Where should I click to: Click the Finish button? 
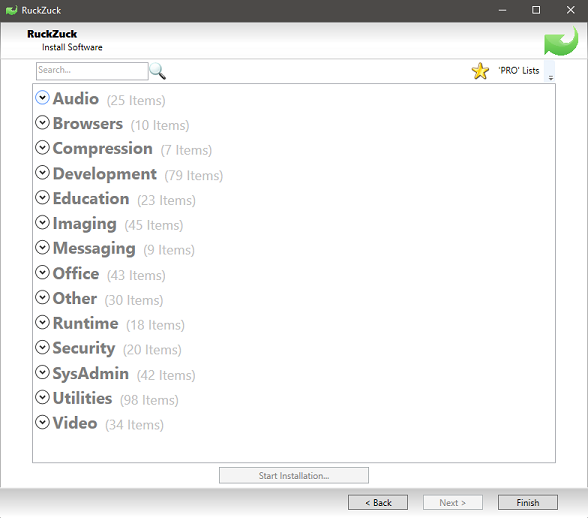pyautogui.click(x=528, y=503)
